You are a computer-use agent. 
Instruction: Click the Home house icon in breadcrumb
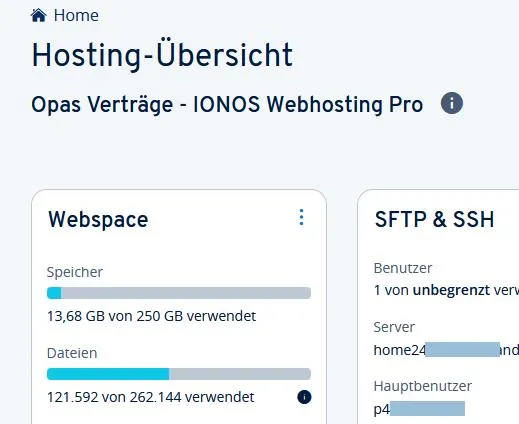click(x=38, y=15)
